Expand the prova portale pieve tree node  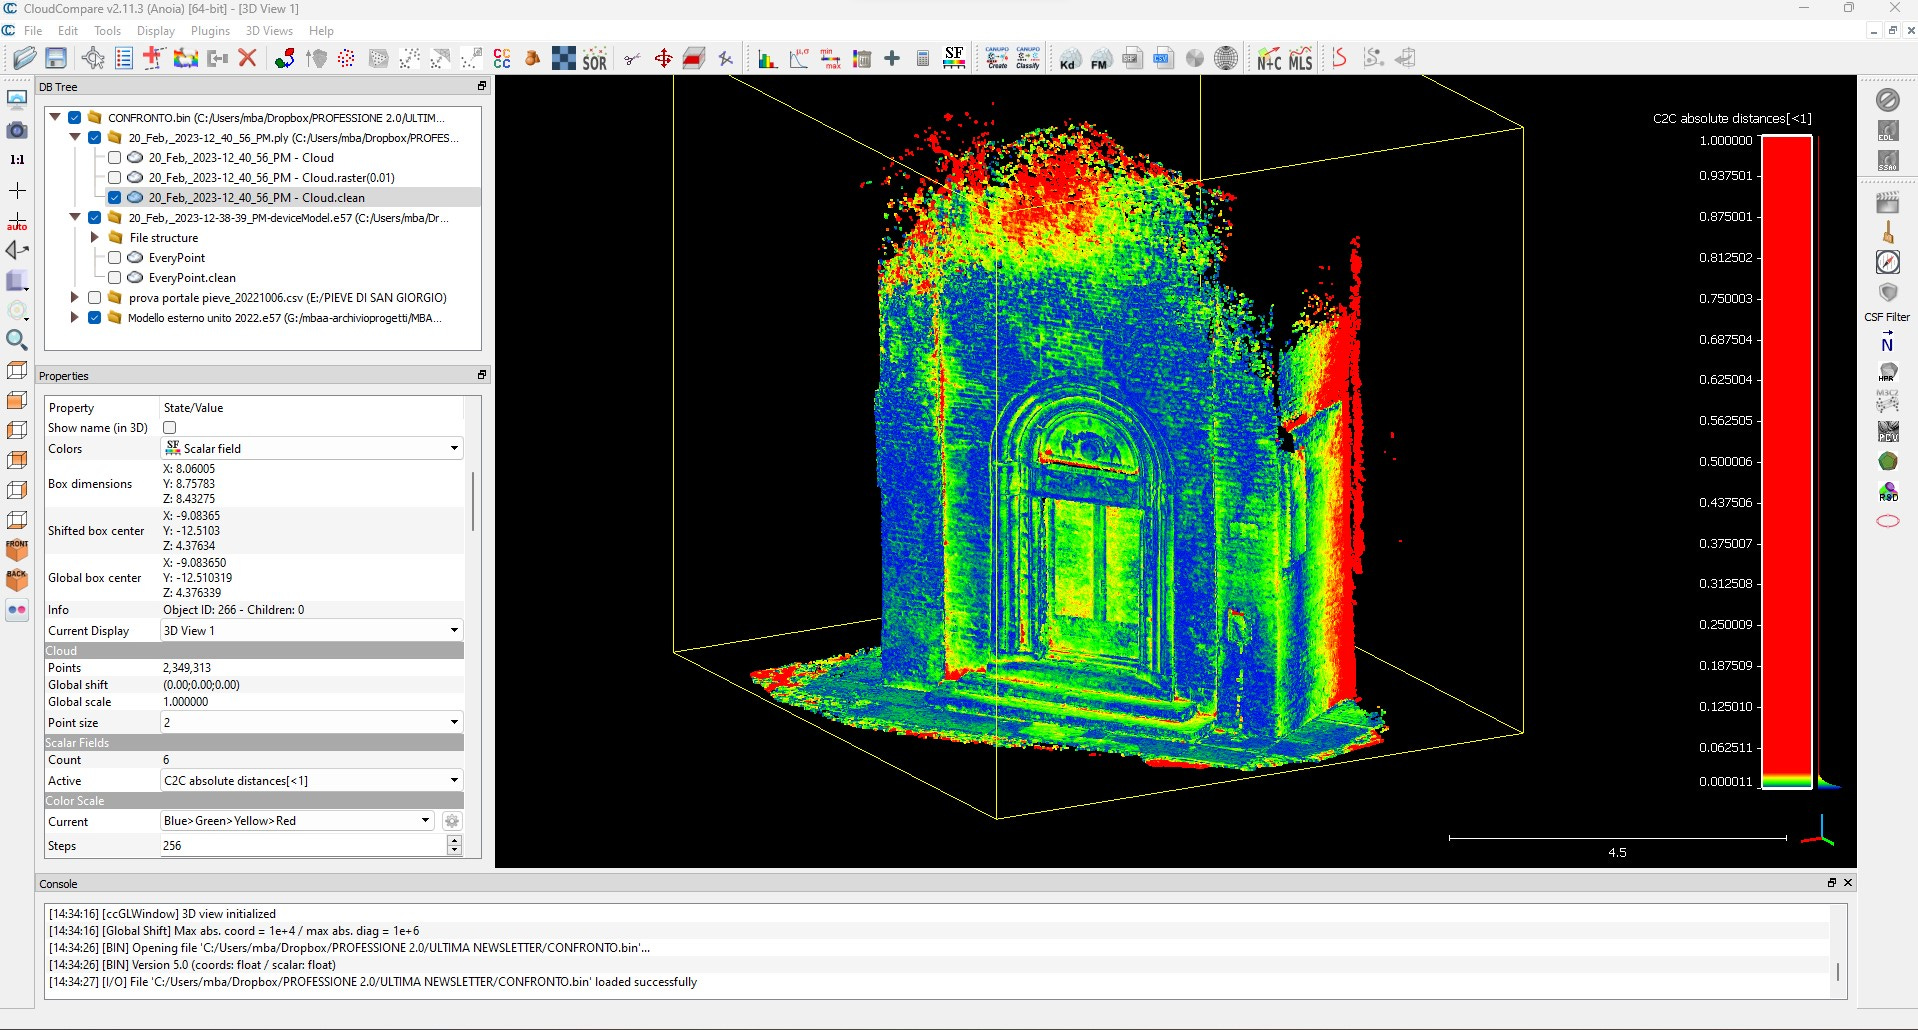point(74,297)
